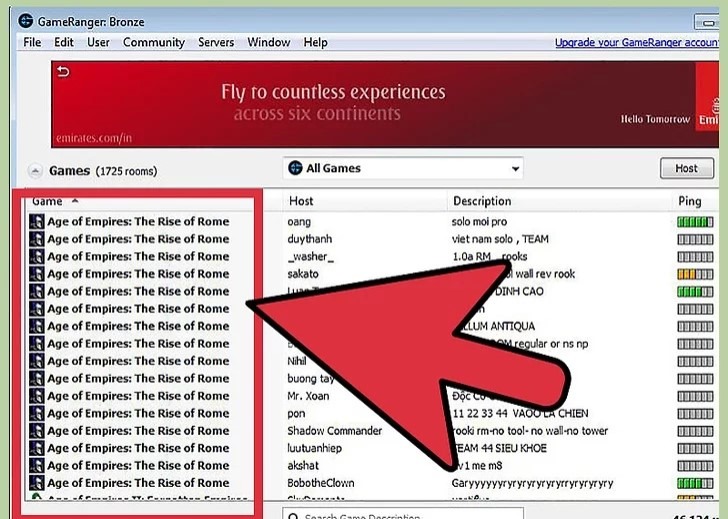Screen dimensions: 728x519
Task: Click the game icon in pon's row
Action: pos(37,413)
